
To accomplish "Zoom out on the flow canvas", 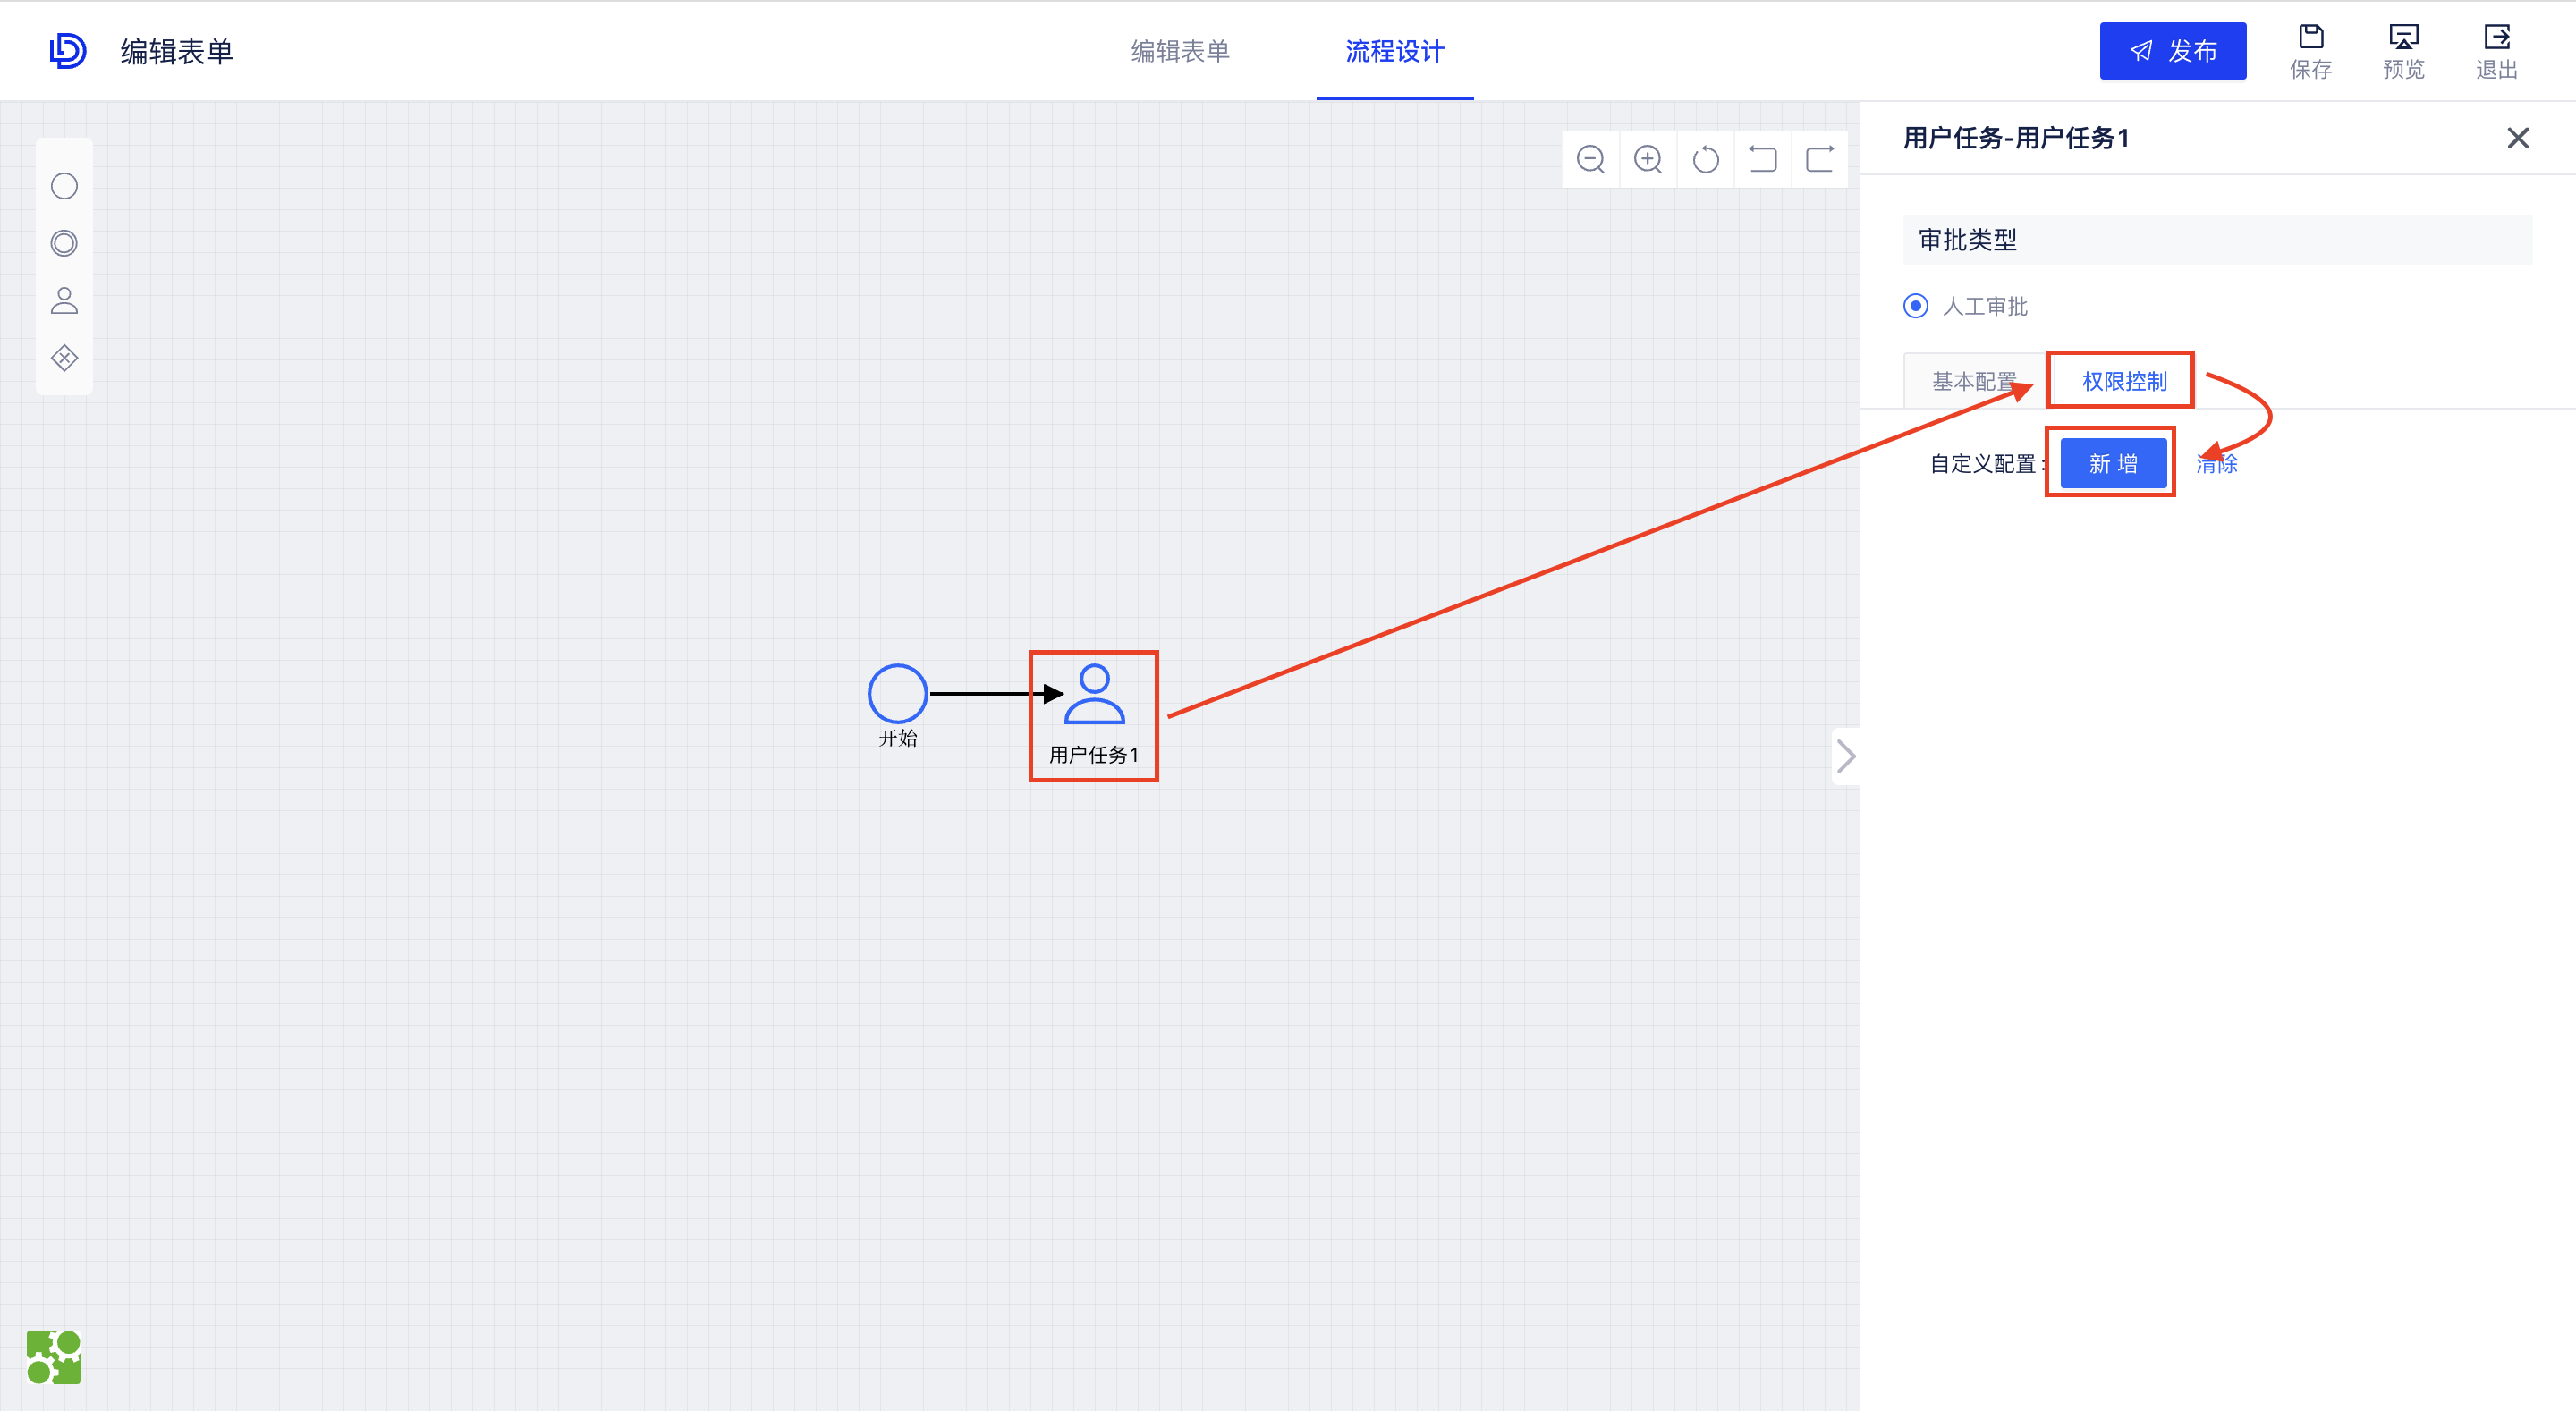I will tap(1590, 158).
